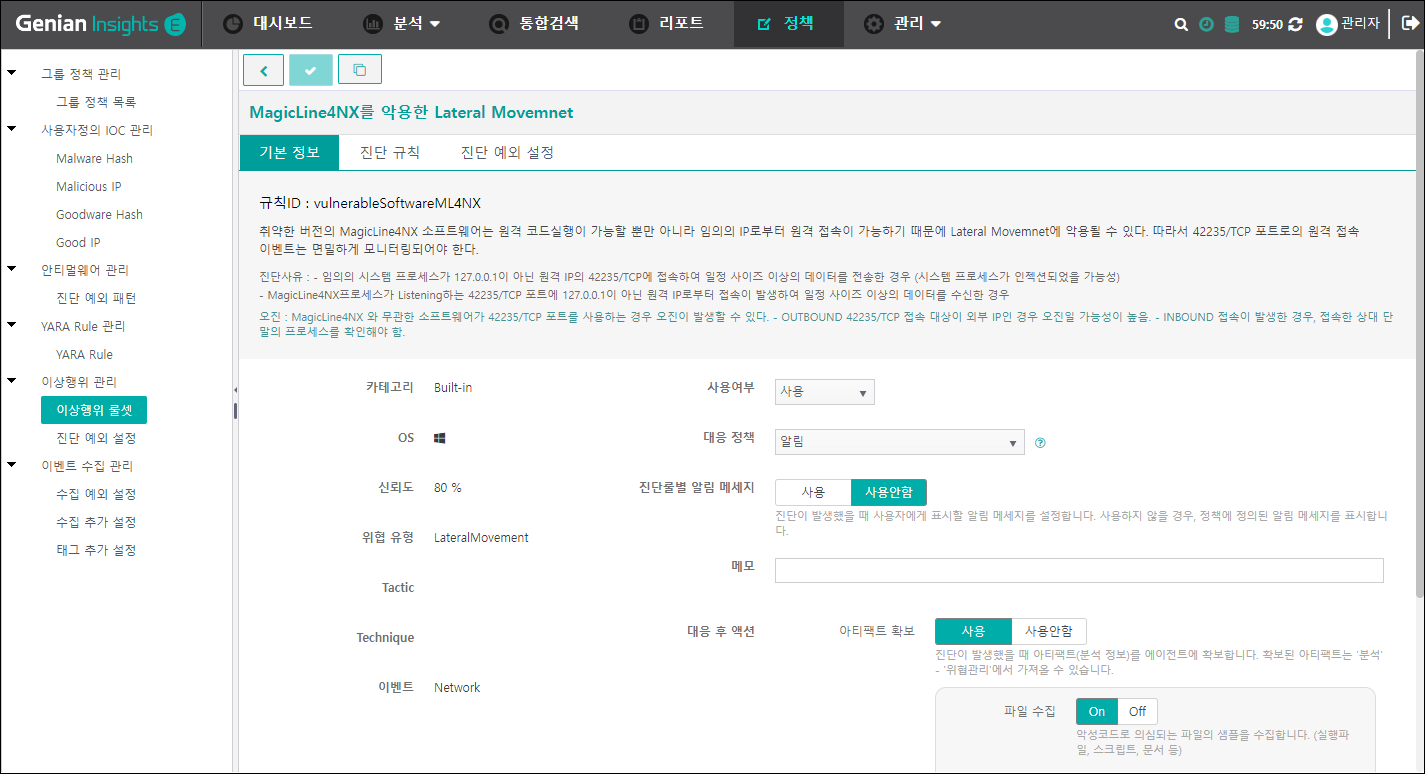Open the 대응 정책 dropdown
This screenshot has height=774, width=1425.
[x=899, y=442]
